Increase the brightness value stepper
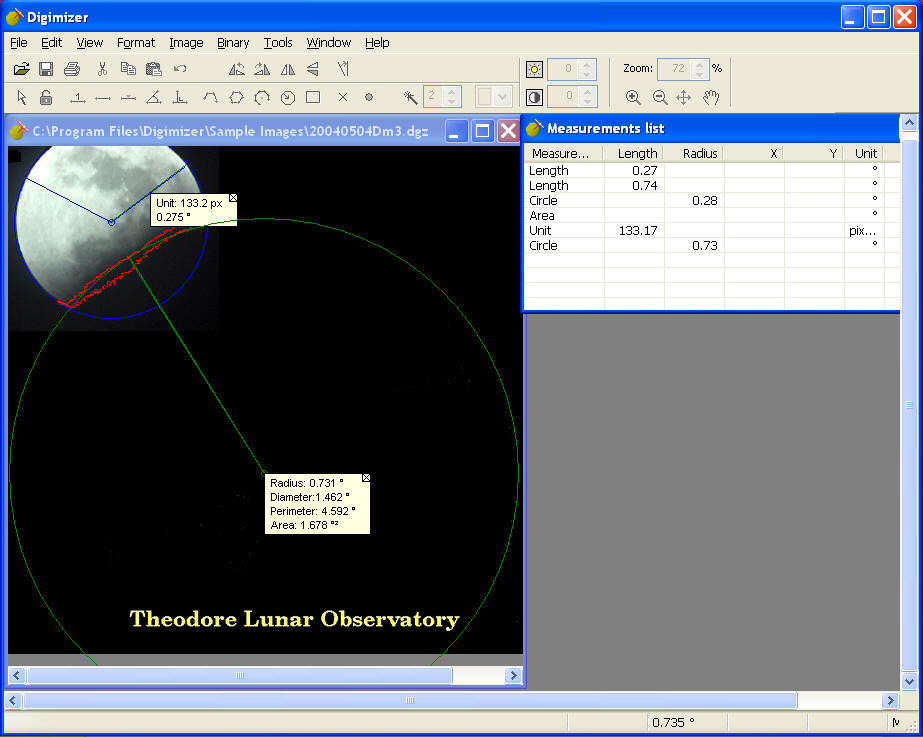 click(587, 64)
